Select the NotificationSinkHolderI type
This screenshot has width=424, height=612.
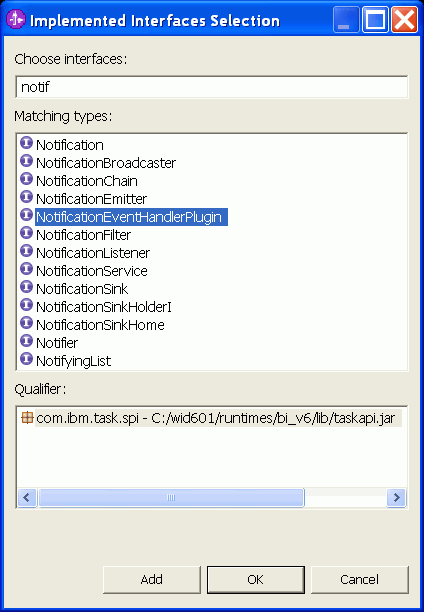104,307
